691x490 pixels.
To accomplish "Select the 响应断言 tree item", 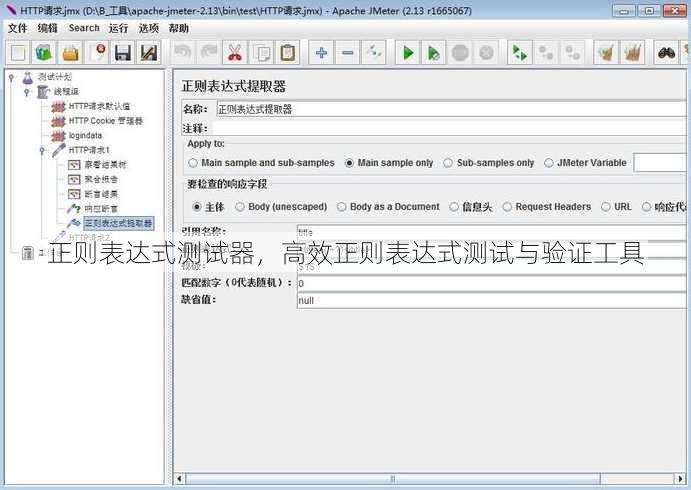I will (101, 208).
